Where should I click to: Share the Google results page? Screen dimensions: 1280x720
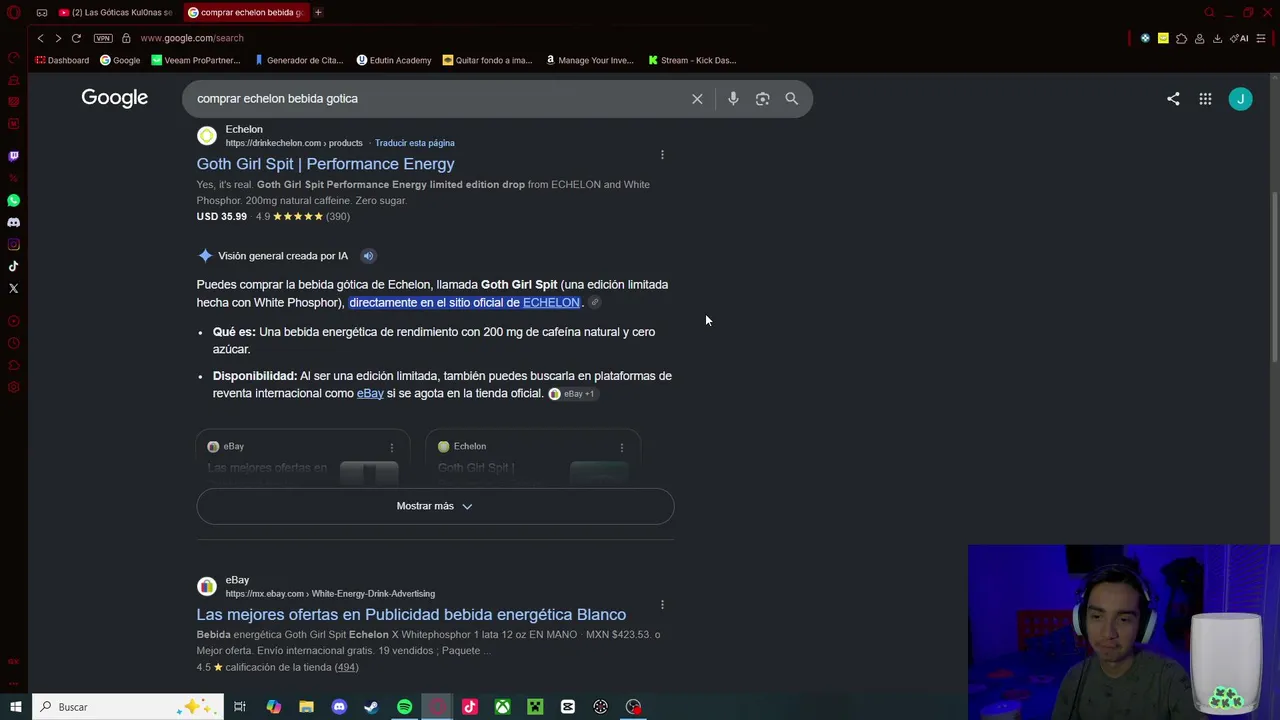coord(1173,99)
